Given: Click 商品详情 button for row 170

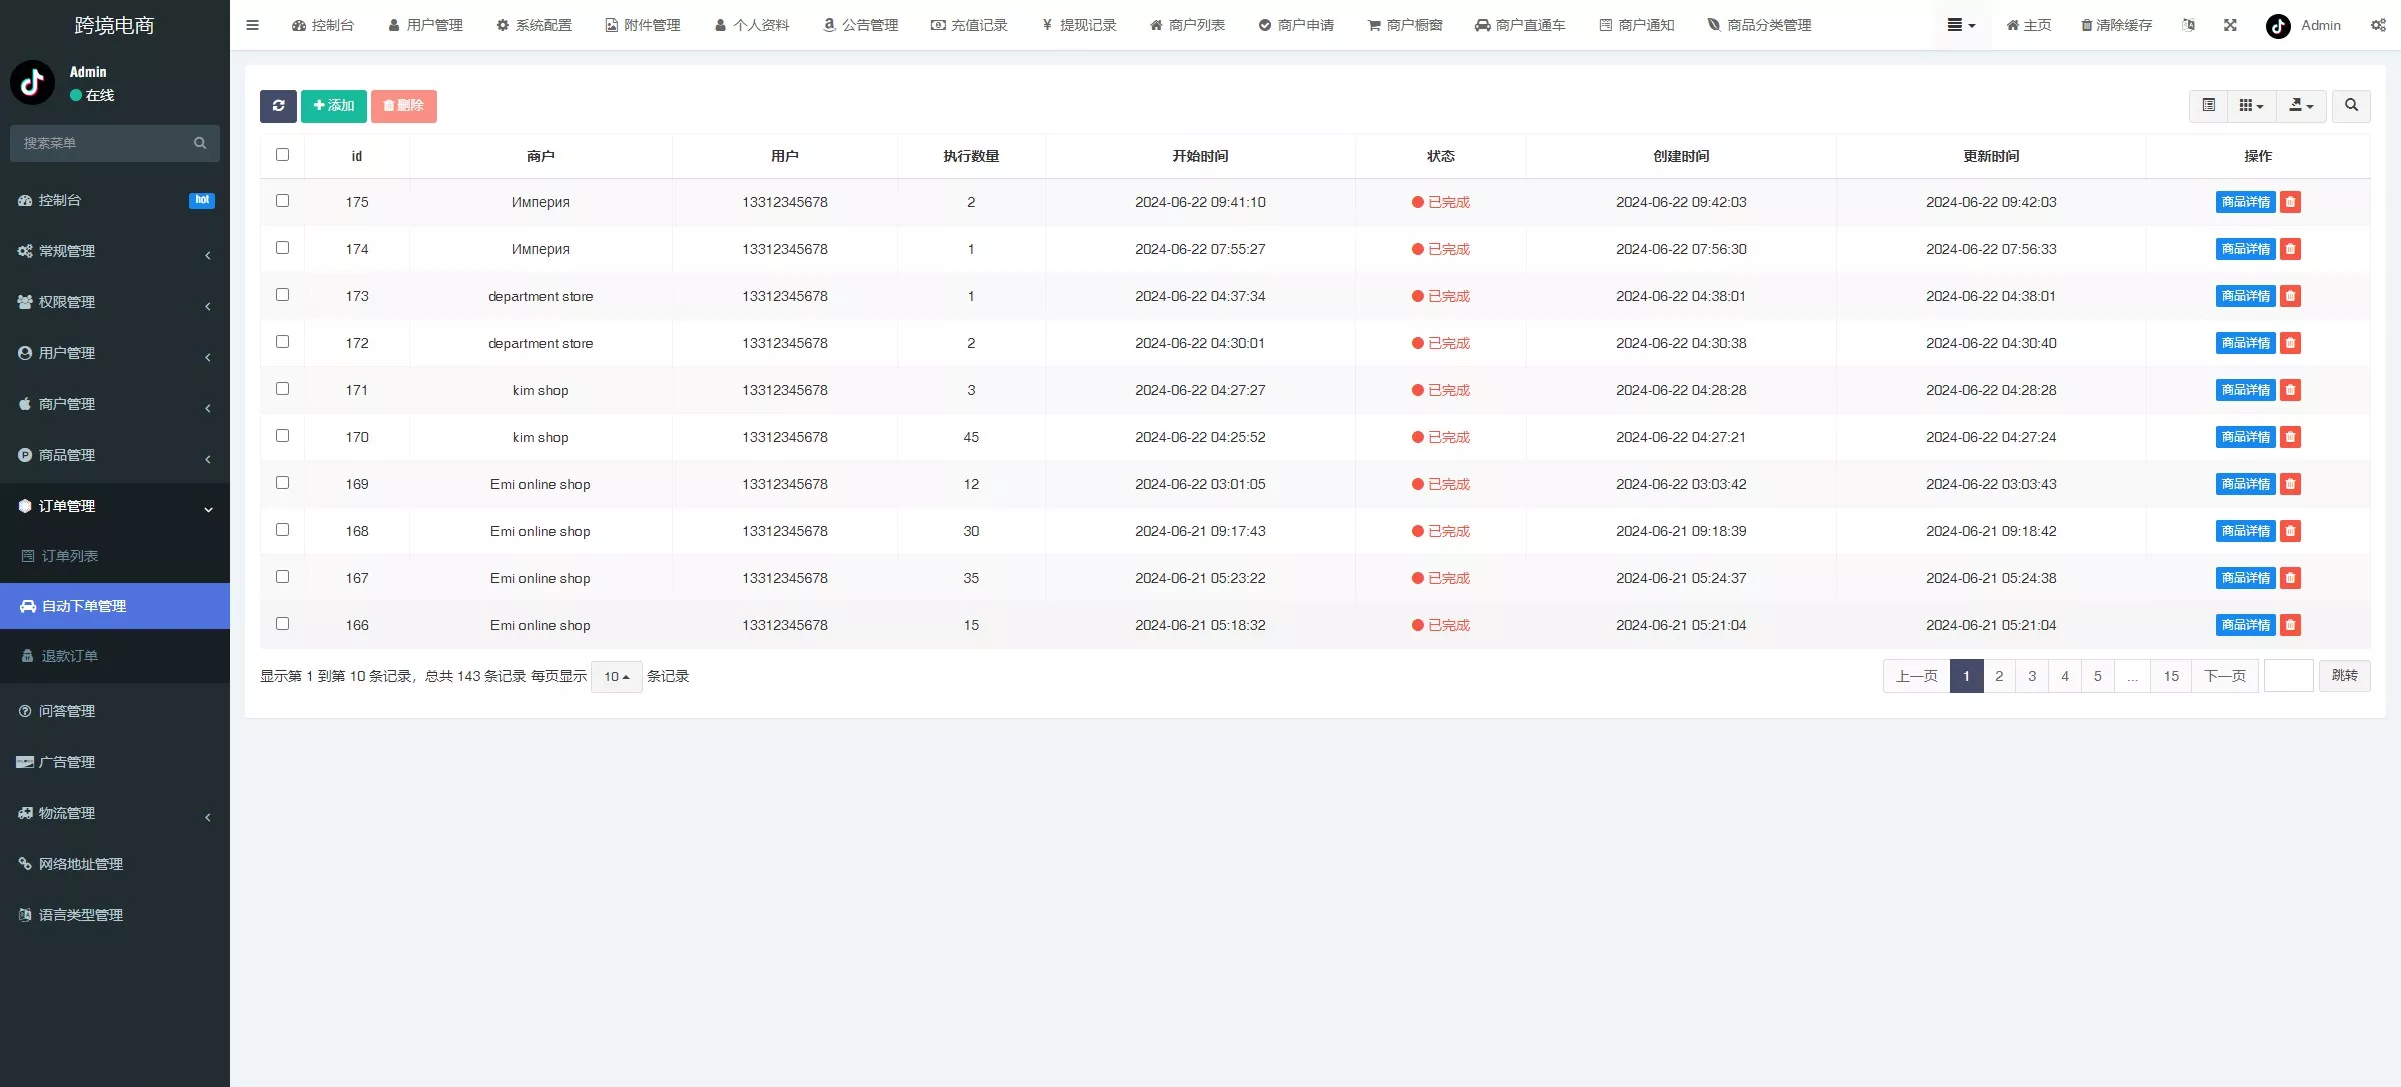Looking at the screenshot, I should pos(2245,437).
